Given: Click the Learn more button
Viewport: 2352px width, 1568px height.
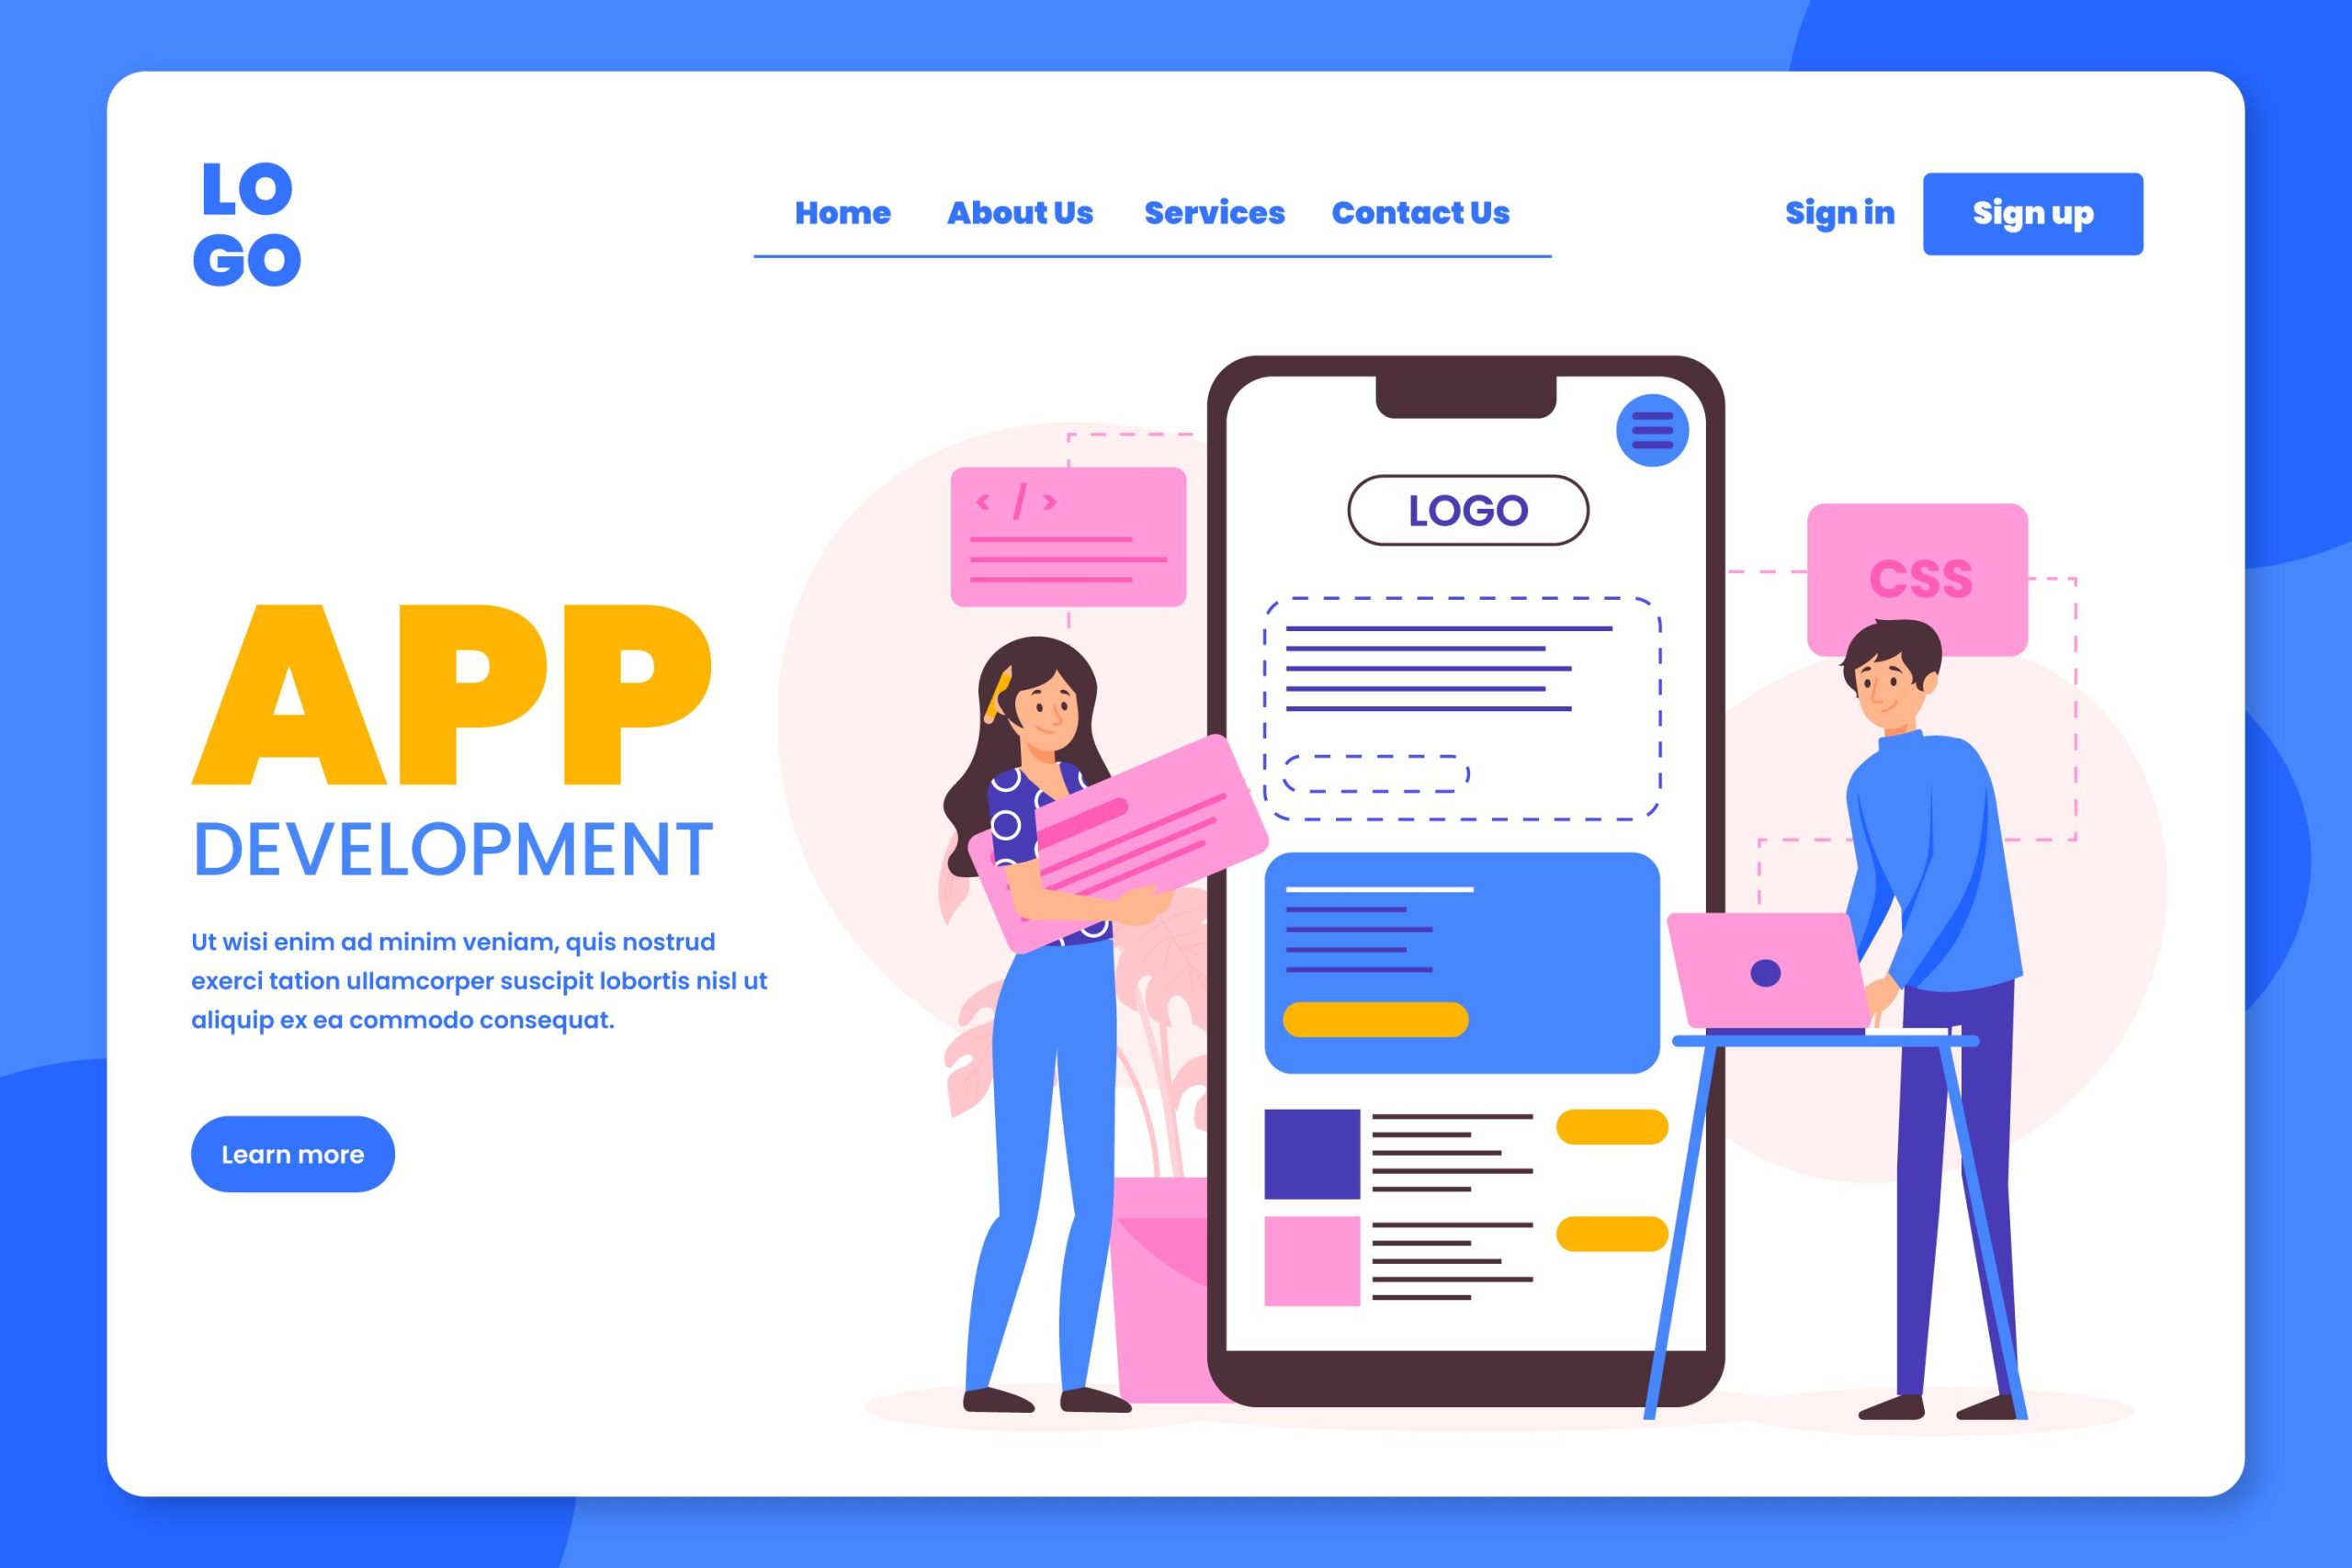Looking at the screenshot, I should pyautogui.click(x=294, y=1152).
